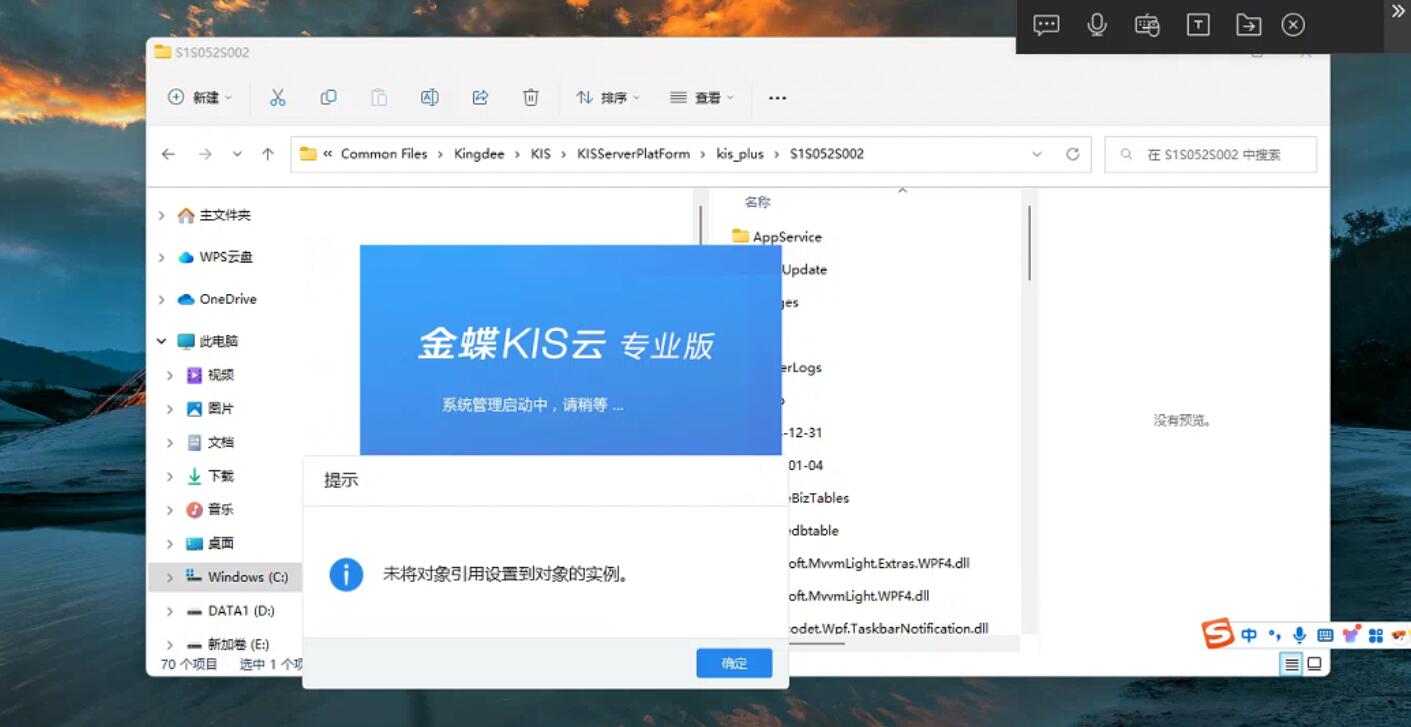The width and height of the screenshot is (1411, 727).
Task: Open the 查看 view dropdown
Action: 702,97
